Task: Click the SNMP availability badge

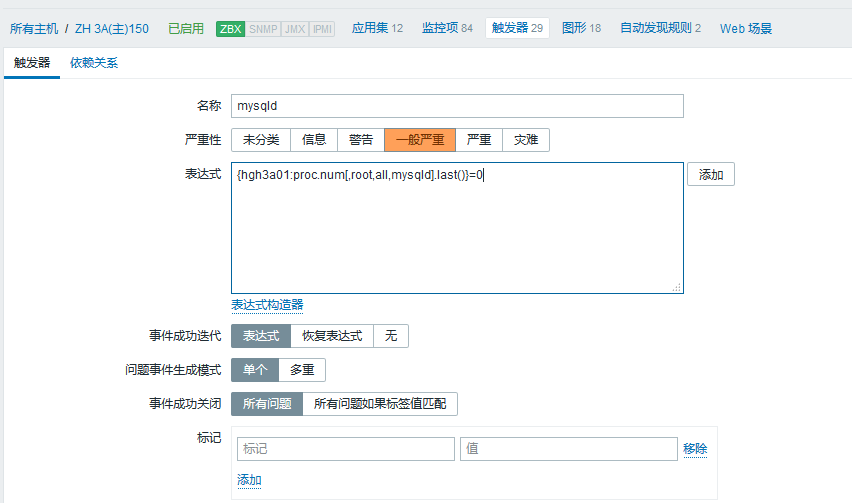Action: pyautogui.click(x=262, y=28)
